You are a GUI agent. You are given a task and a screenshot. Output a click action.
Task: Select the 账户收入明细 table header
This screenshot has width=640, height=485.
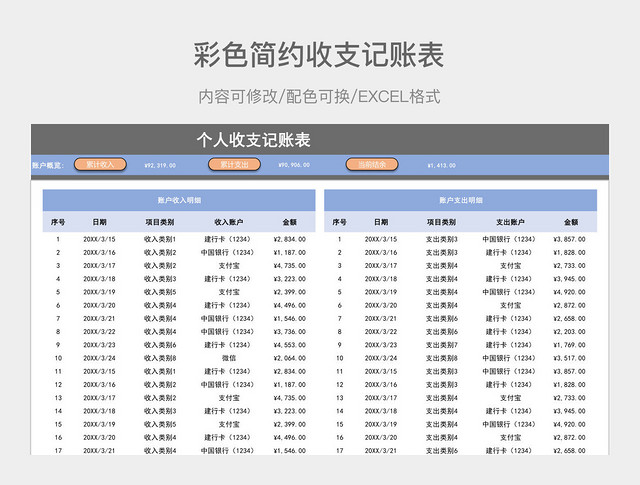[x=179, y=200]
